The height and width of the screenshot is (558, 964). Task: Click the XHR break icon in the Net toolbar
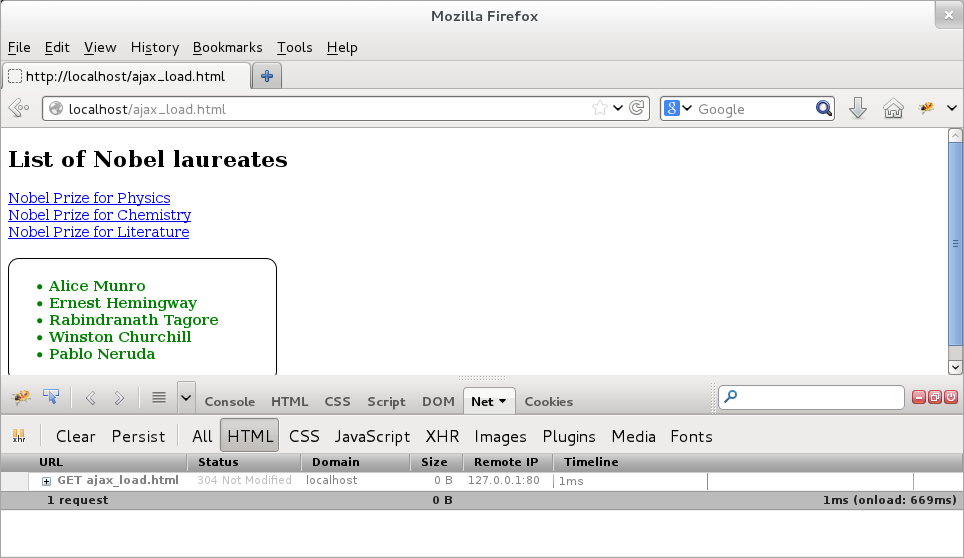tap(19, 436)
